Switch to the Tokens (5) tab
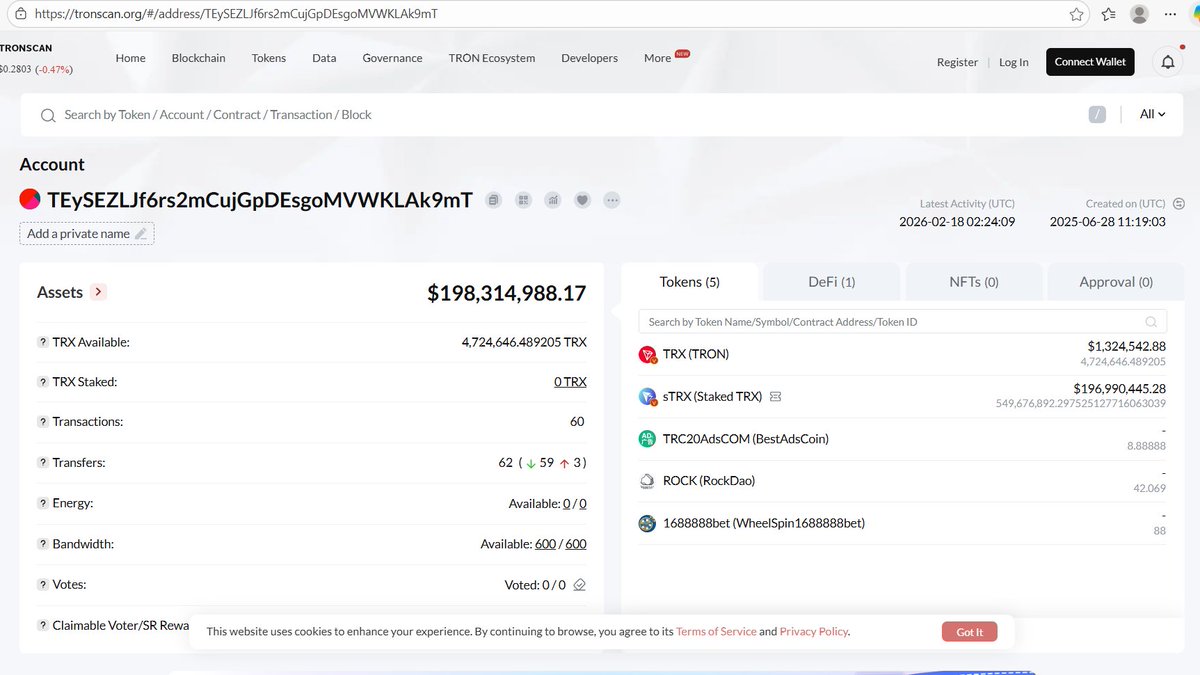1200x675 pixels. point(690,282)
